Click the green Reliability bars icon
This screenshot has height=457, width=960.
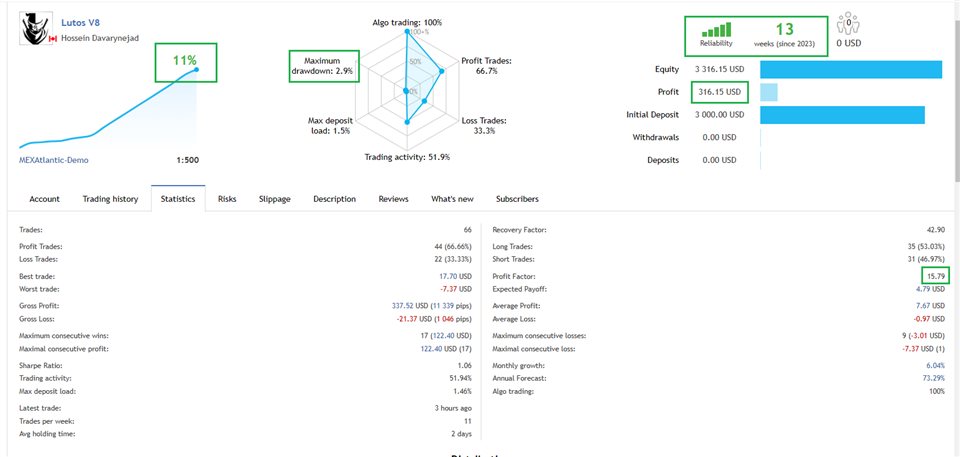pyautogui.click(x=716, y=30)
